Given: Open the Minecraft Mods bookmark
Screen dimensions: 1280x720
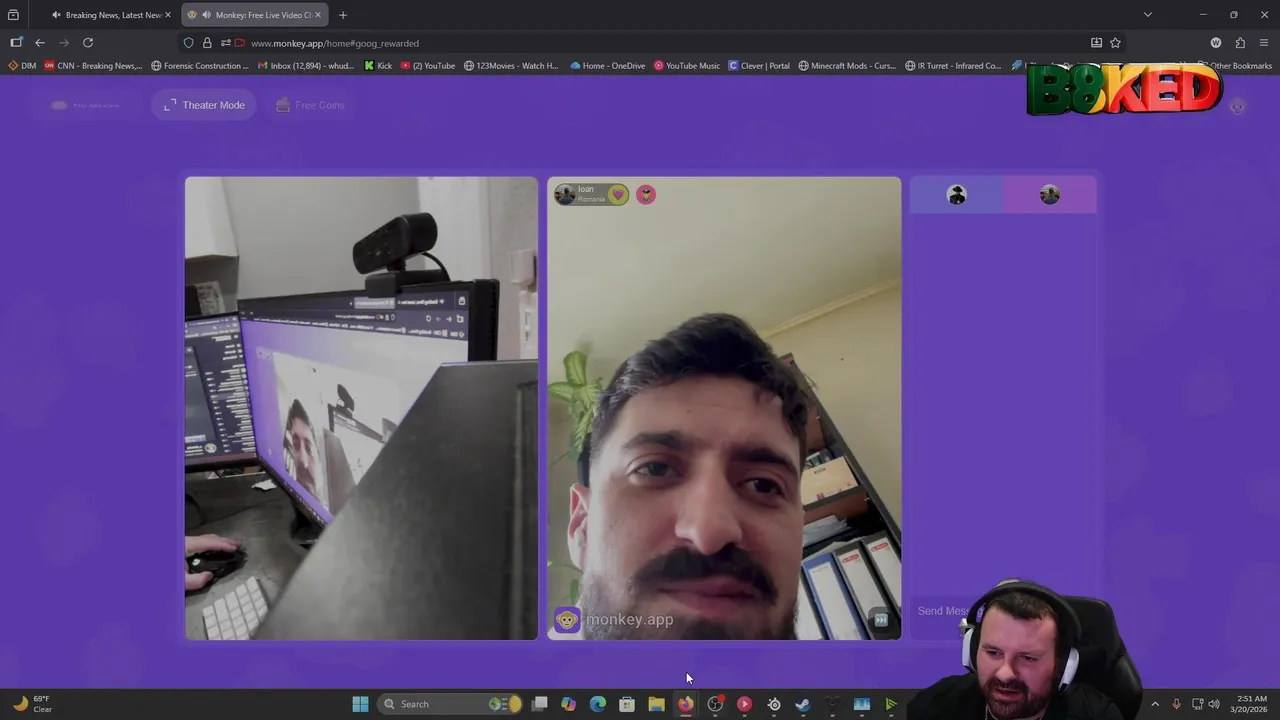Looking at the screenshot, I should (x=847, y=66).
